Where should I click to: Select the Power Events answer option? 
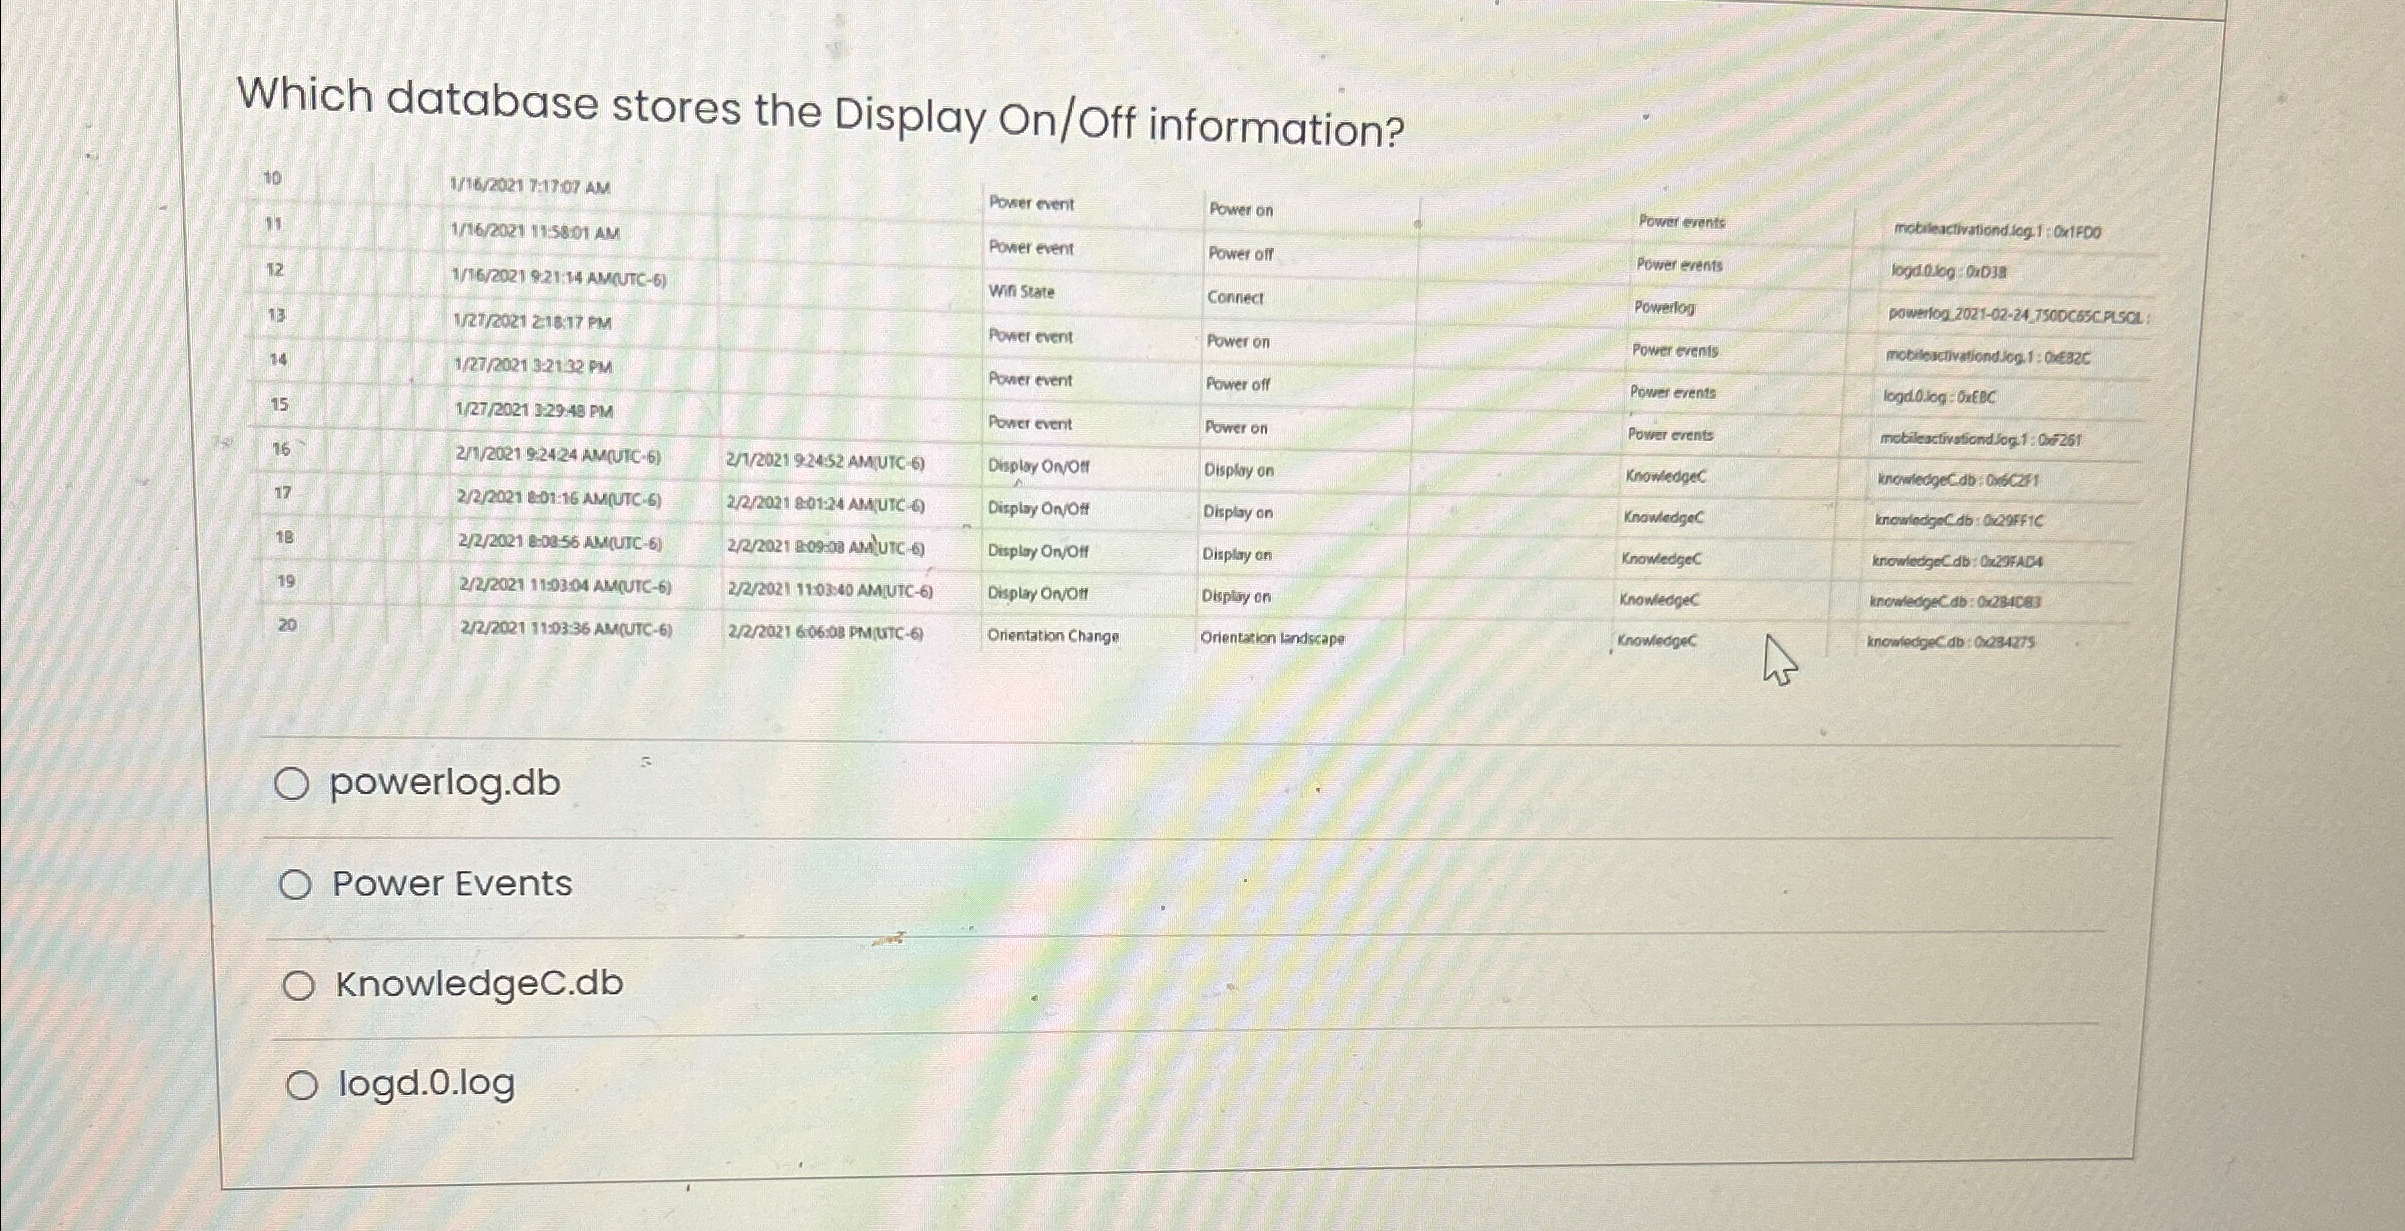tap(296, 884)
